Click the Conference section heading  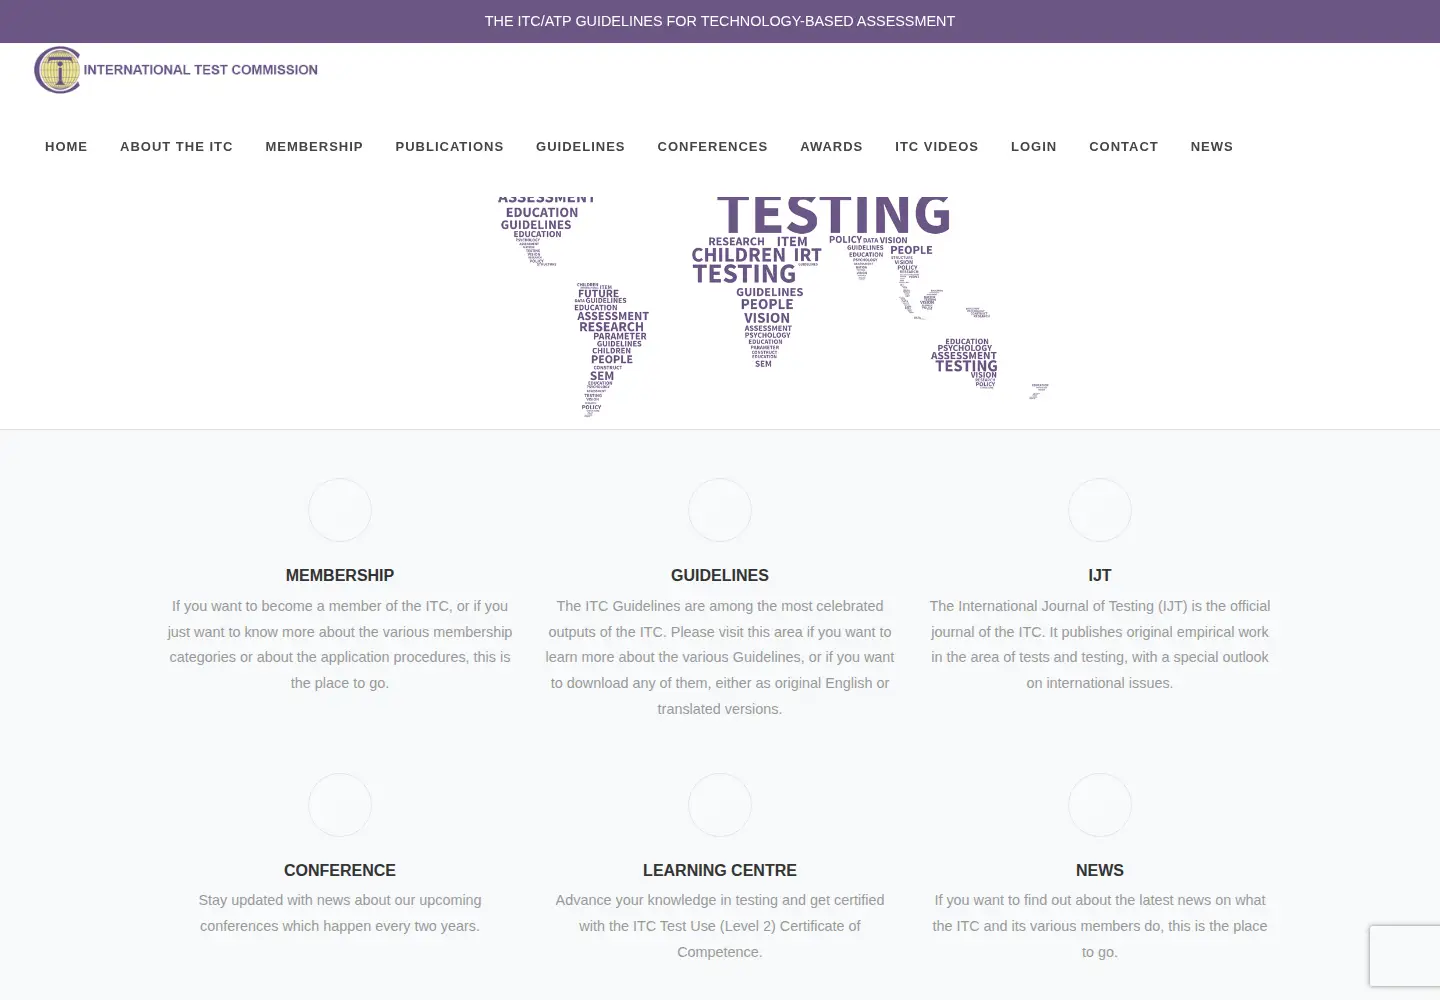(x=340, y=870)
